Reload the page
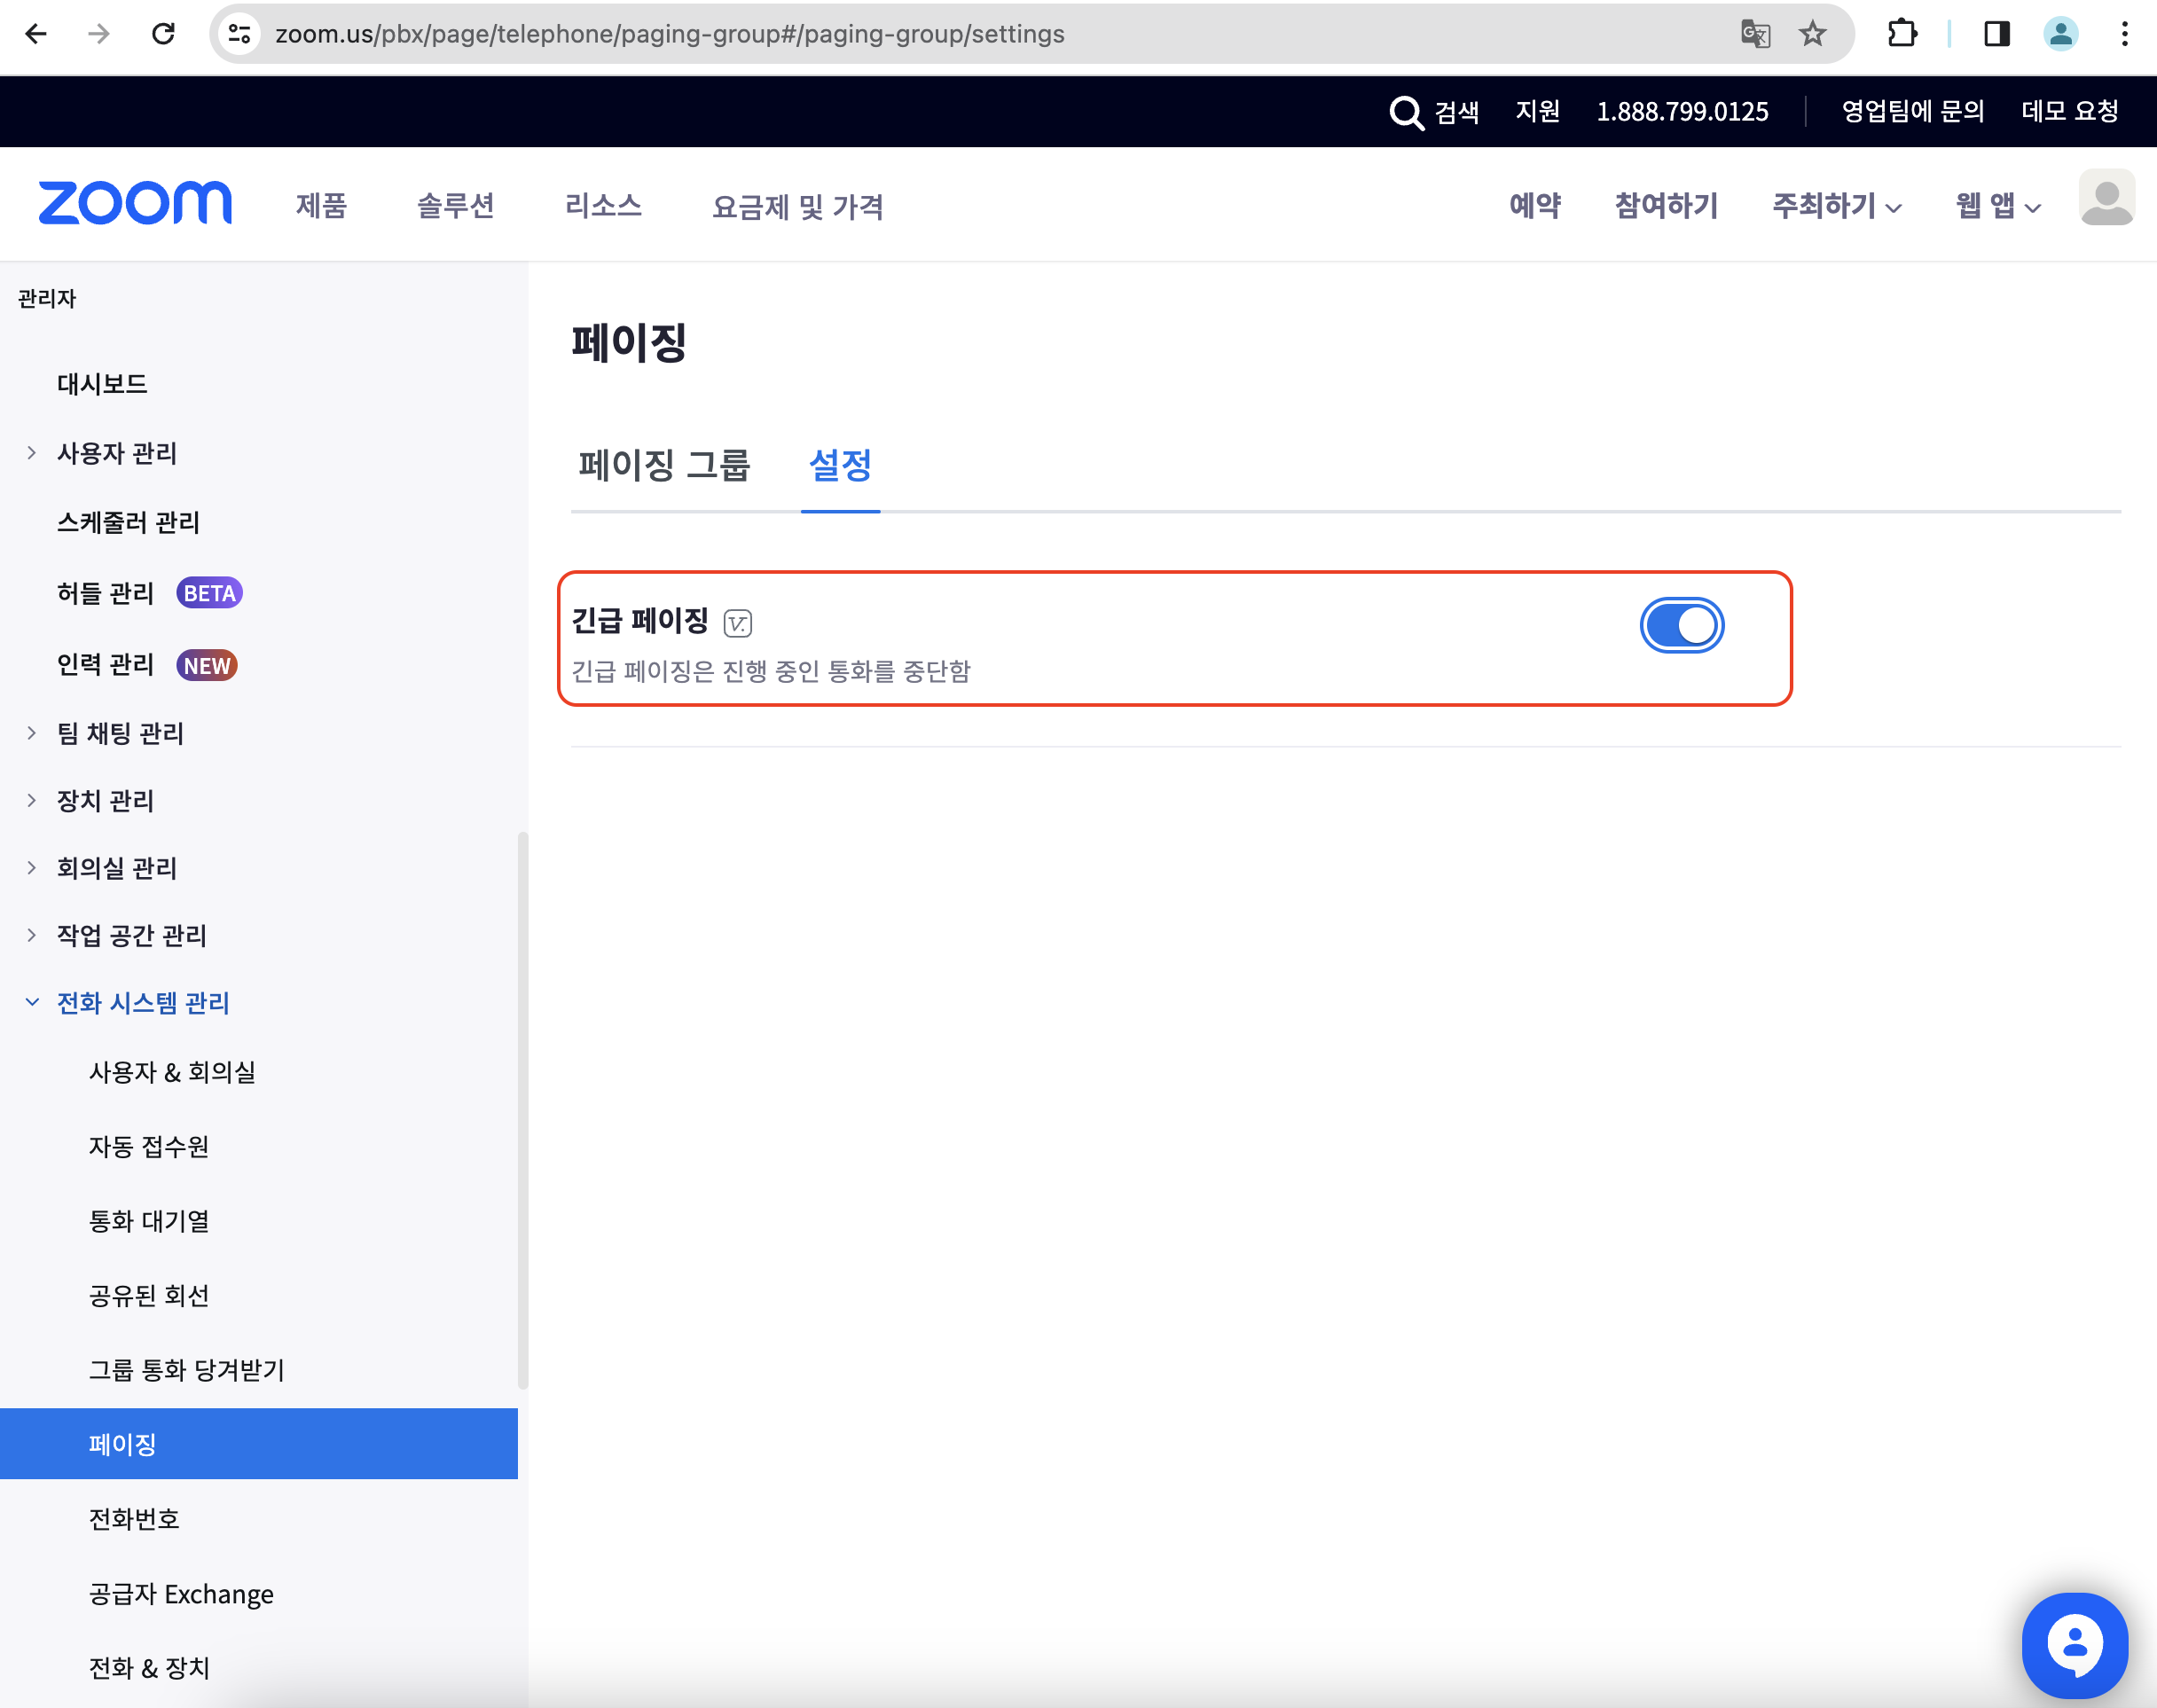 163,34
